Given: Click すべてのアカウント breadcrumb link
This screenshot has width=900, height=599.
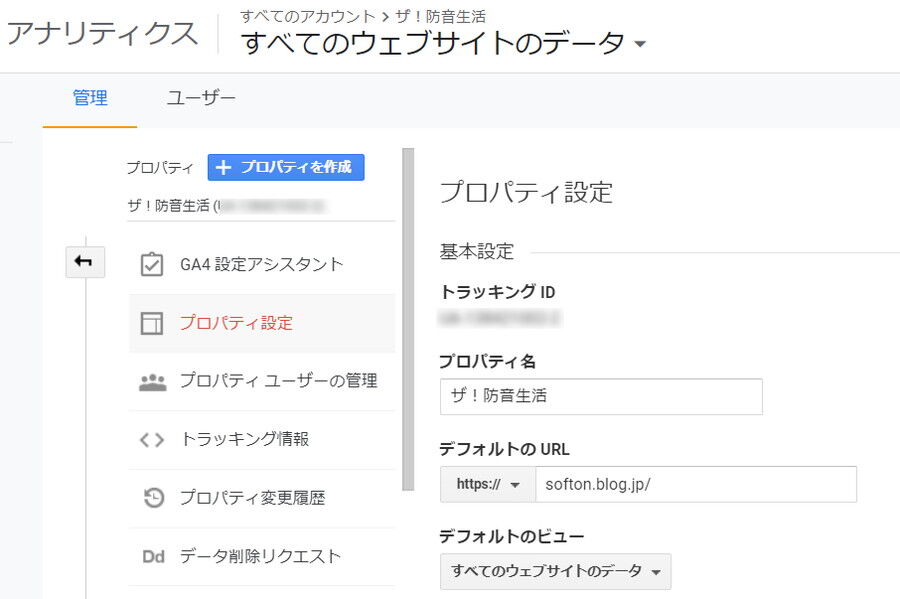Looking at the screenshot, I should pyautogui.click(x=307, y=16).
